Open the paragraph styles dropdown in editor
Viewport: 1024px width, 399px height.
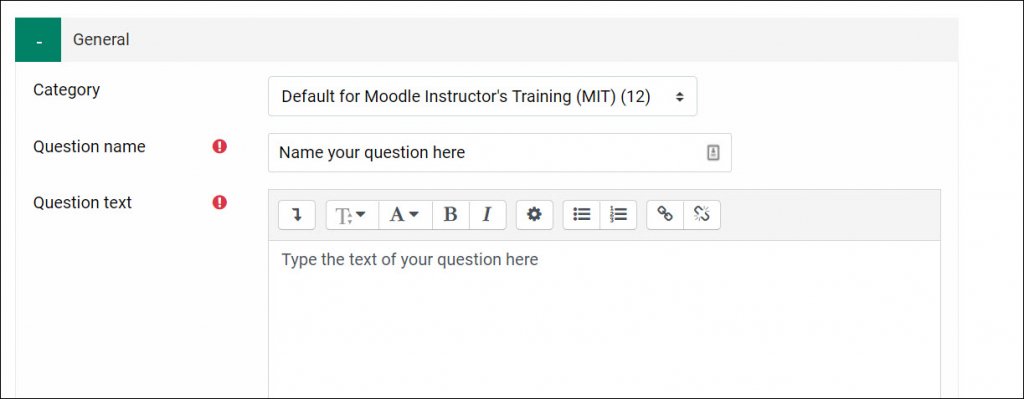tap(353, 215)
